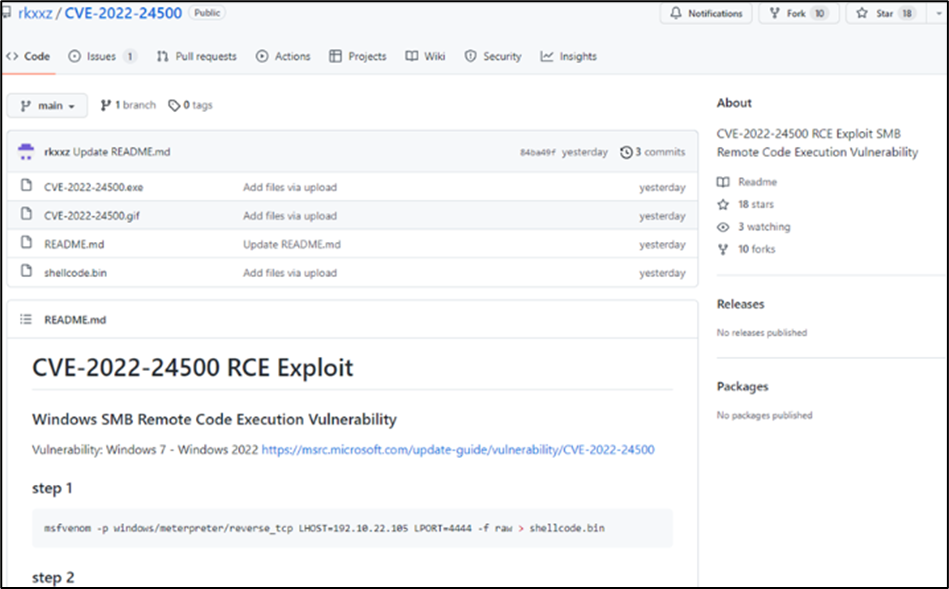Click the Star count badge 18

click(x=907, y=13)
